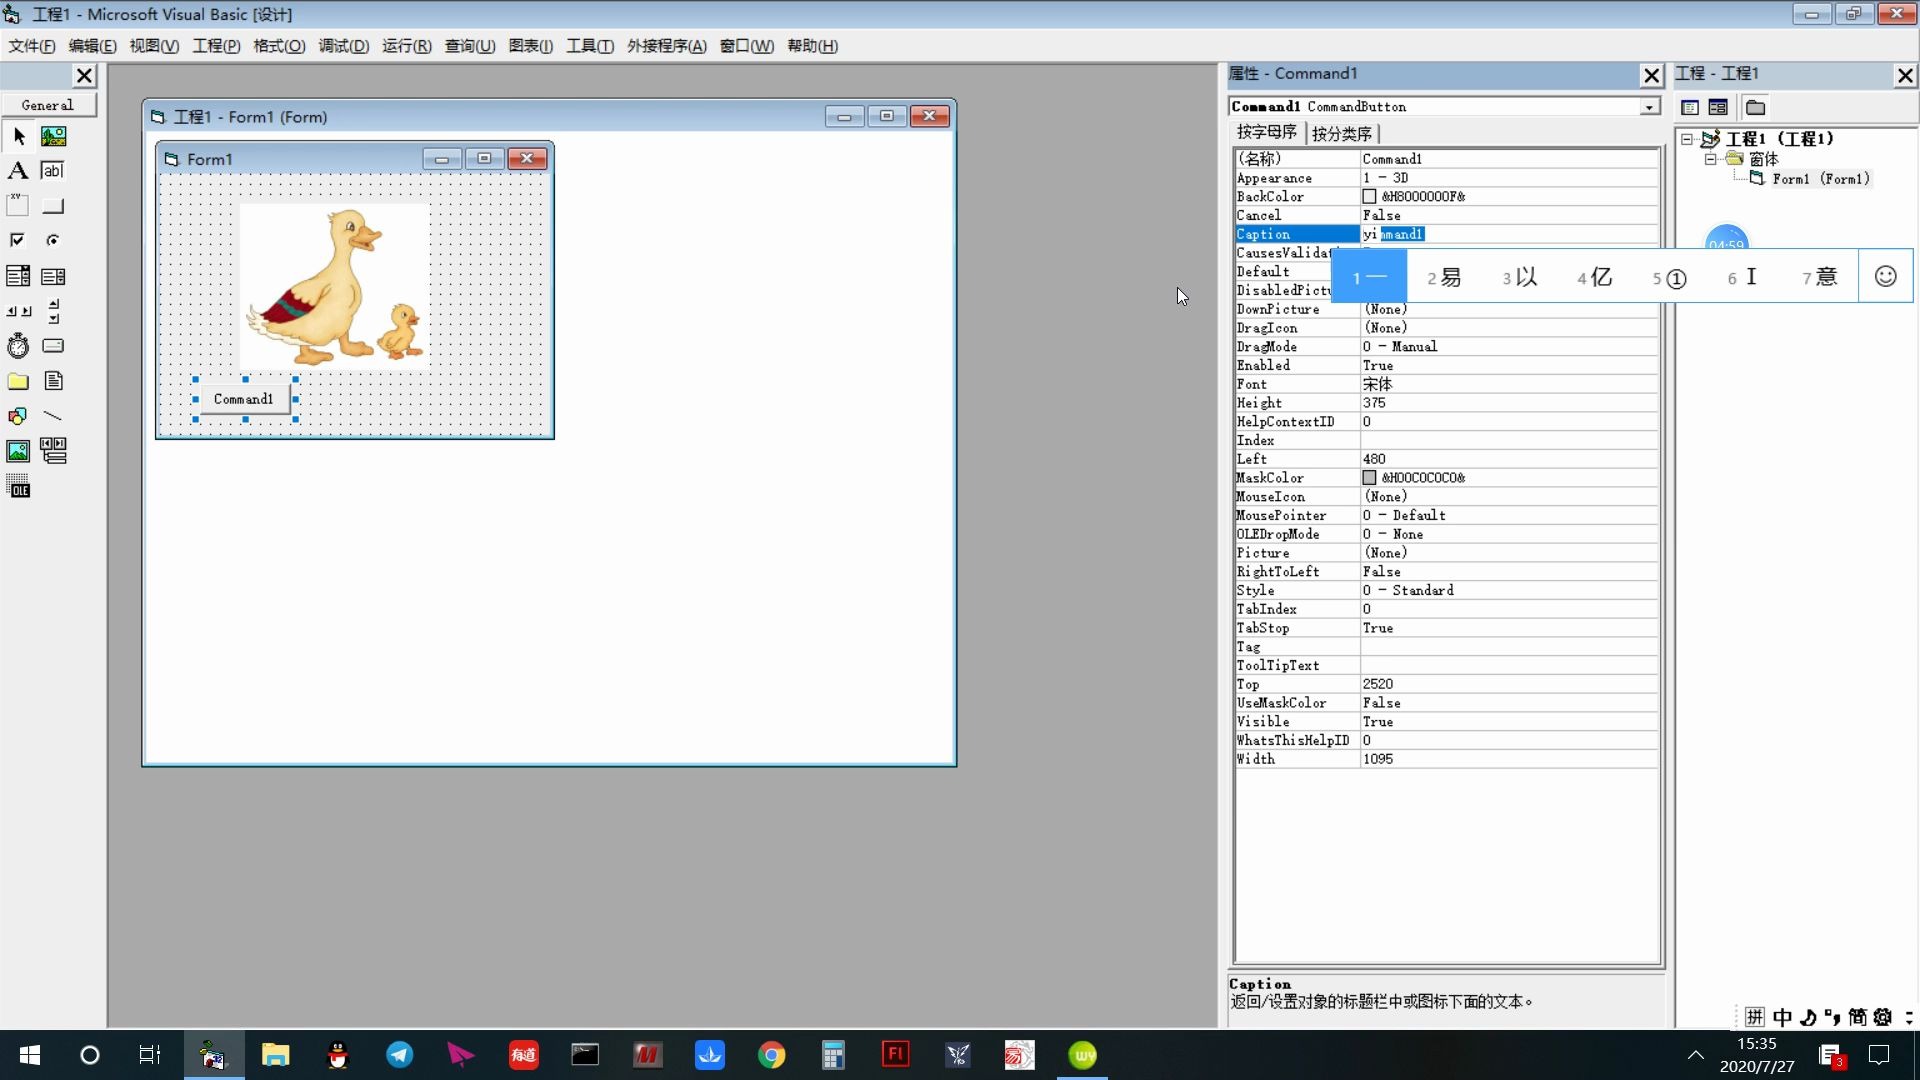
Task: Open Windows Start menu
Action: (x=30, y=1055)
